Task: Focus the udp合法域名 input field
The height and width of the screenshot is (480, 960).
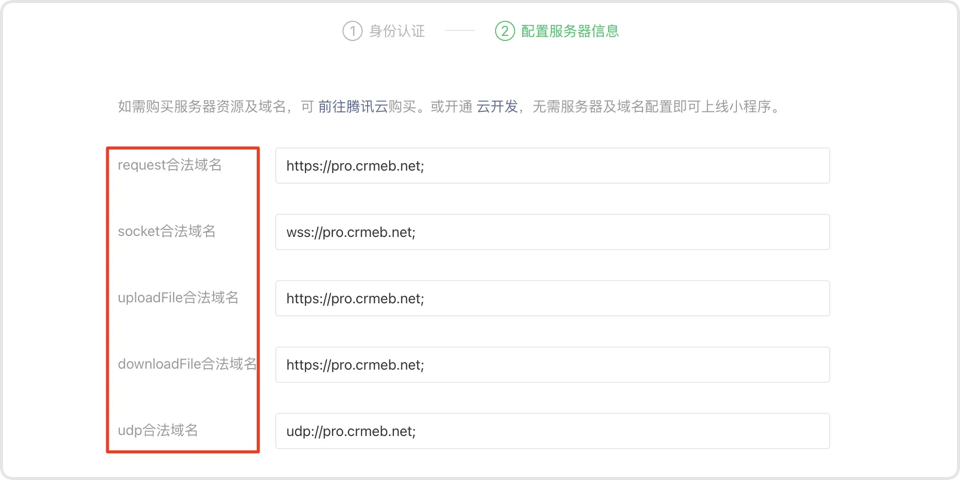Action: click(552, 431)
